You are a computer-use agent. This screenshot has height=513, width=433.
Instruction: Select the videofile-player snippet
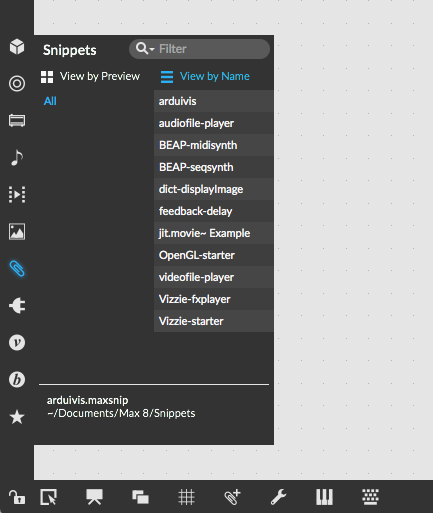click(214, 277)
